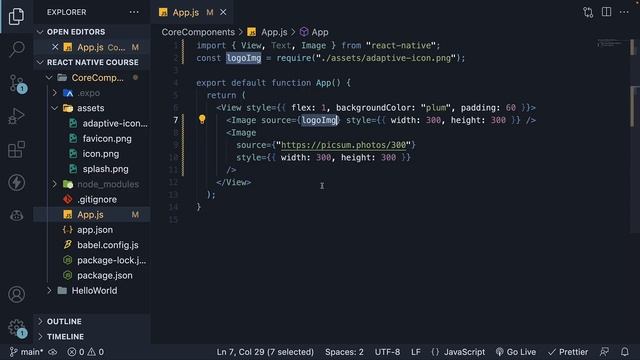Click Explorer panel more actions ellipsis
This screenshot has height=360, width=640.
point(134,12)
